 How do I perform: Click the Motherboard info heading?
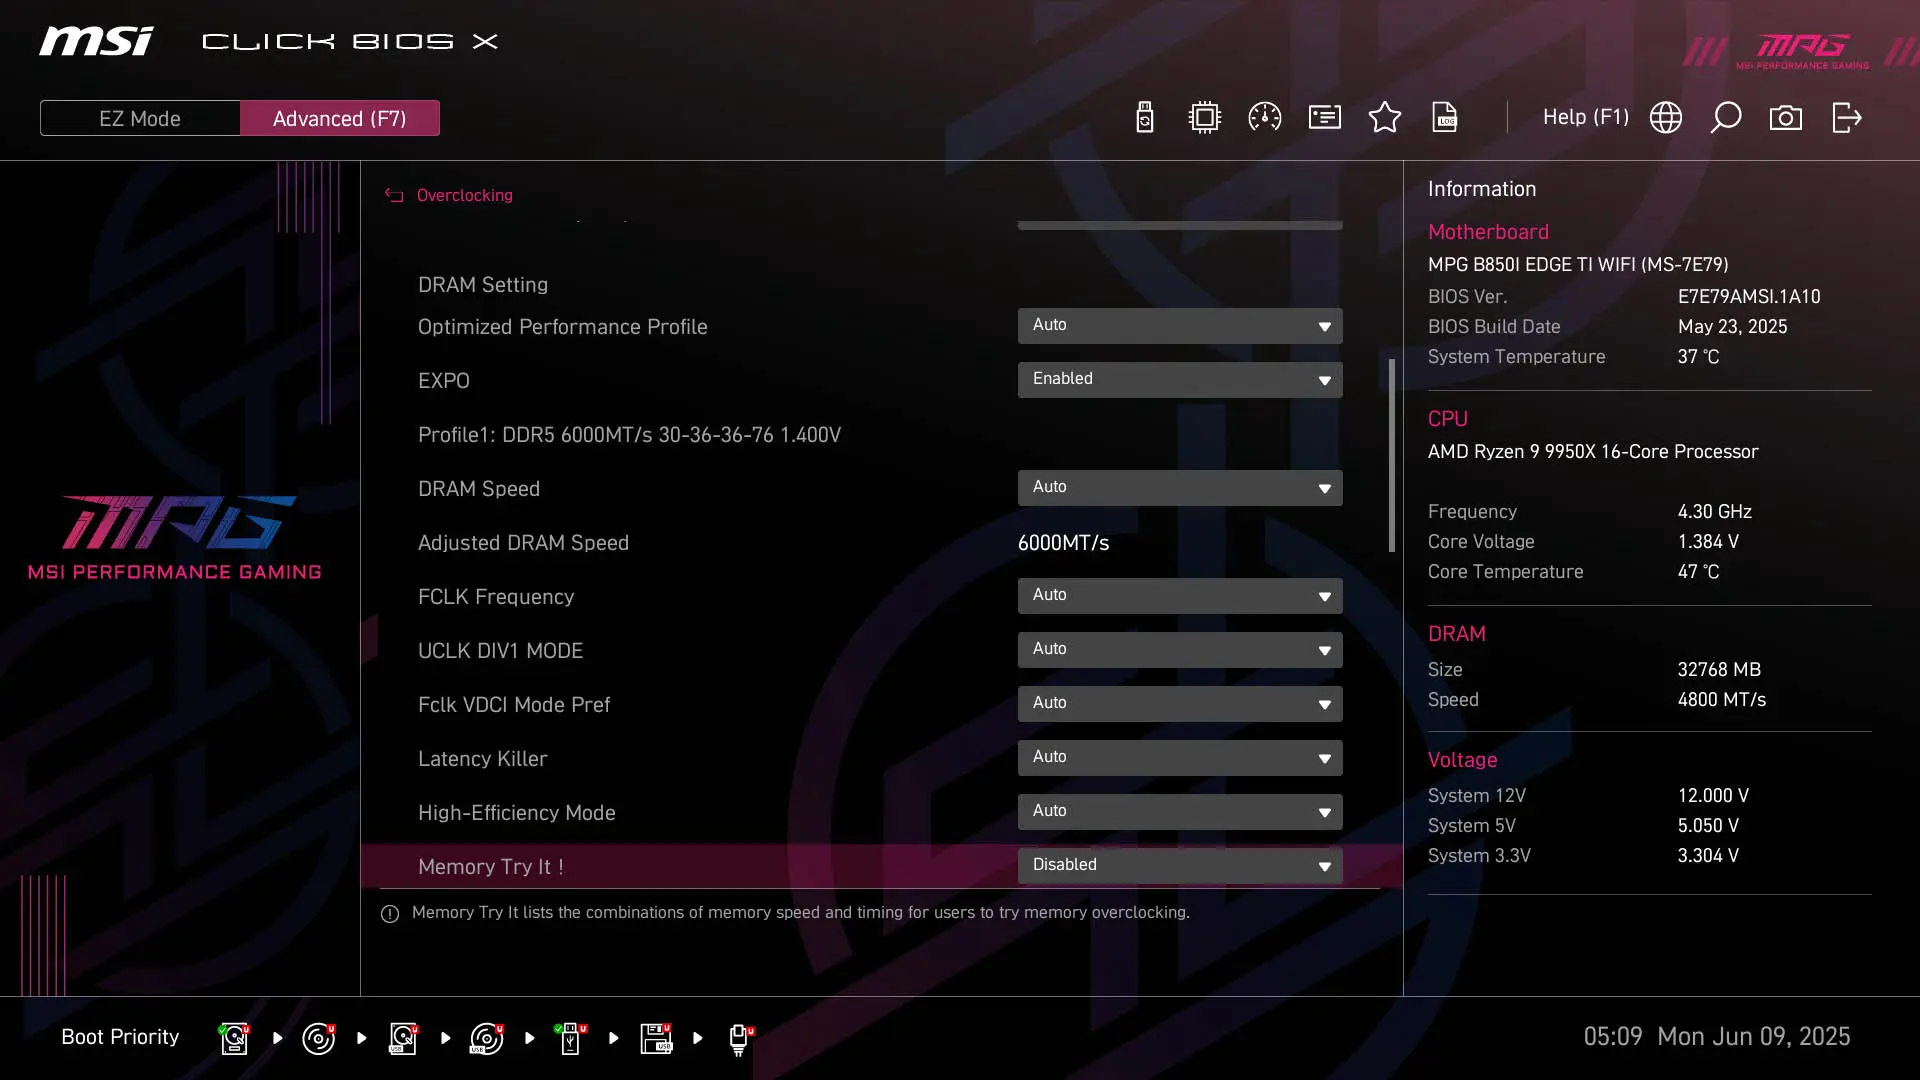[x=1488, y=232]
